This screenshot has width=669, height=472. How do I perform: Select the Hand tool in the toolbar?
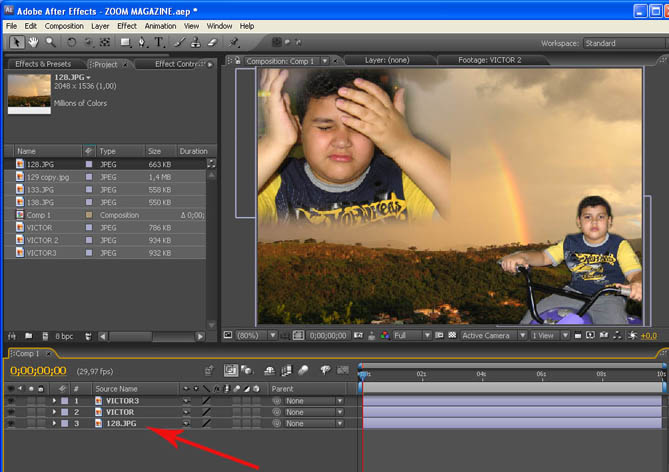click(34, 43)
